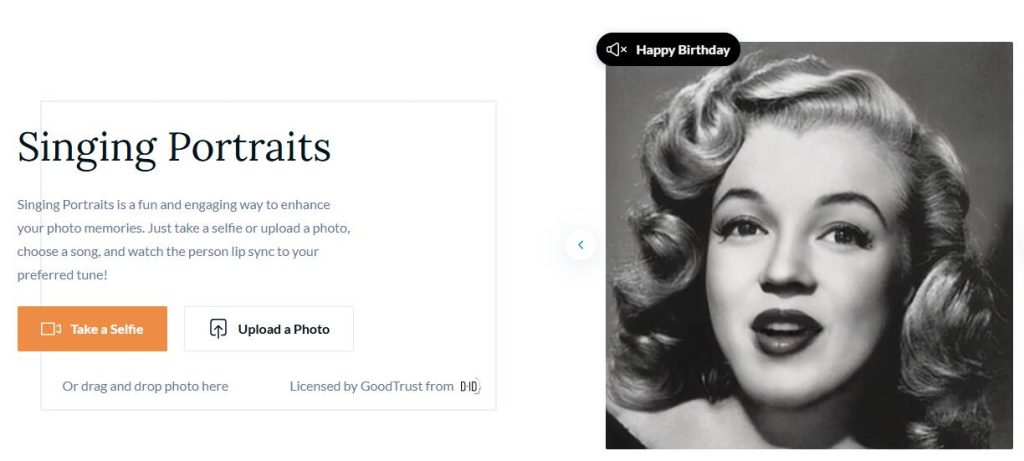Unmute the Happy Birthday song audio
This screenshot has height=461, width=1024.
[617, 50]
